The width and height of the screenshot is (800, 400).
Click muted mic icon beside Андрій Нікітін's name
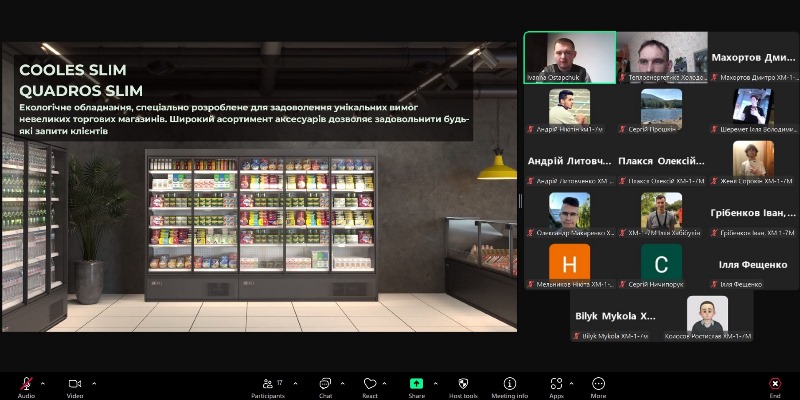(531, 130)
